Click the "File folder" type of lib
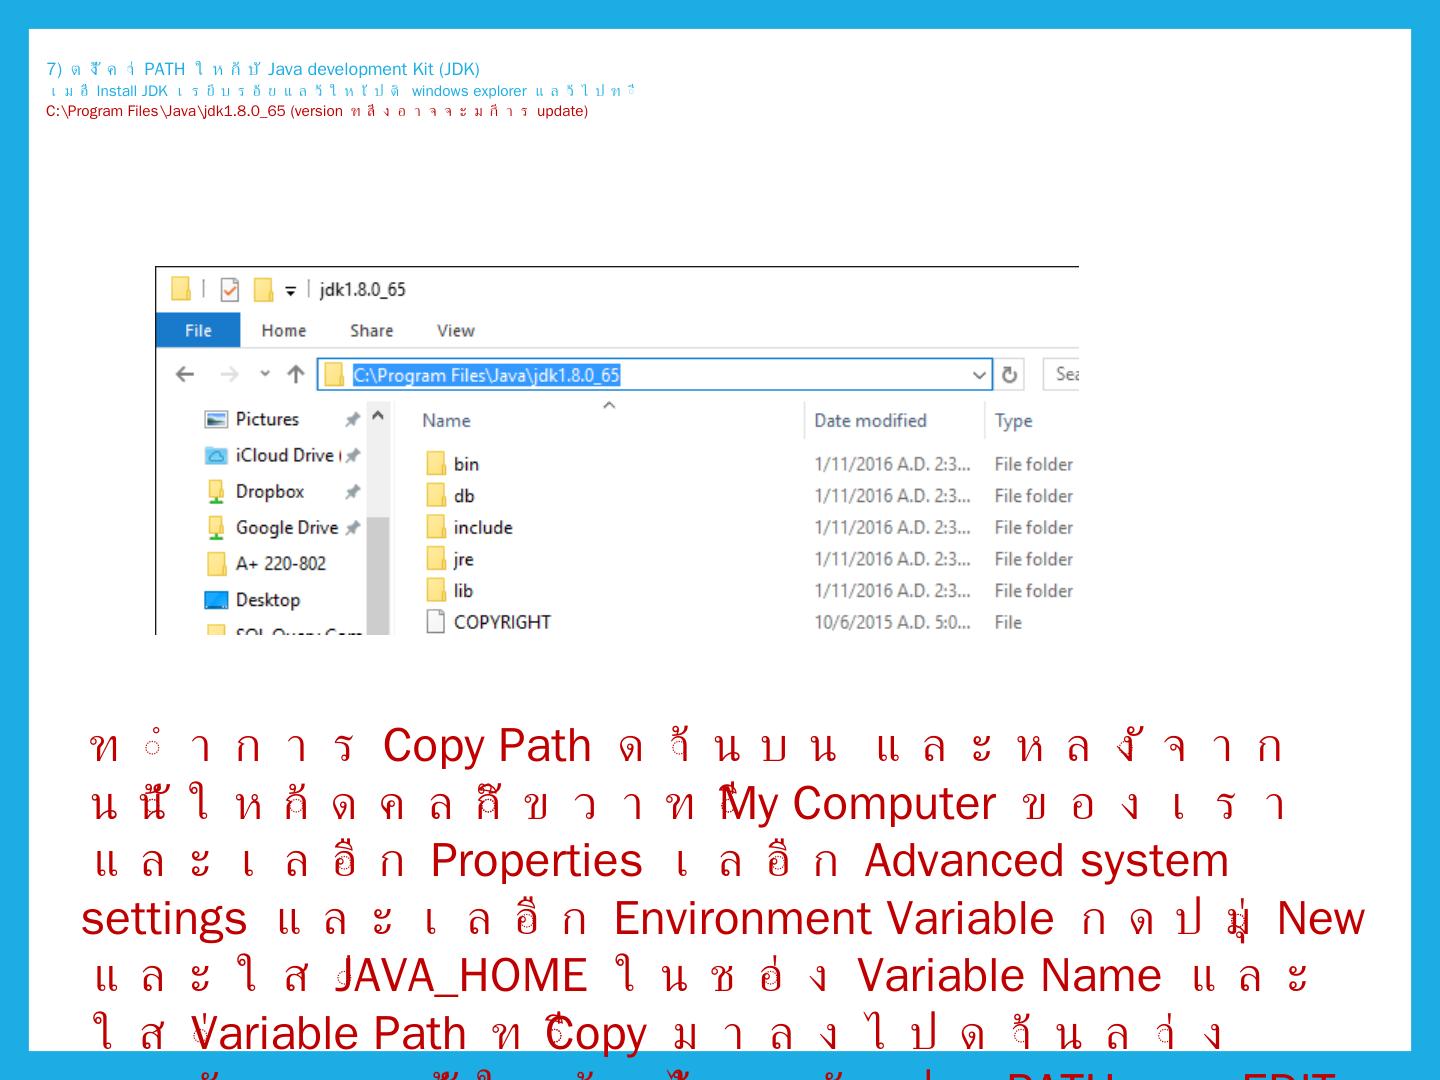The image size is (1440, 1080). (1033, 592)
